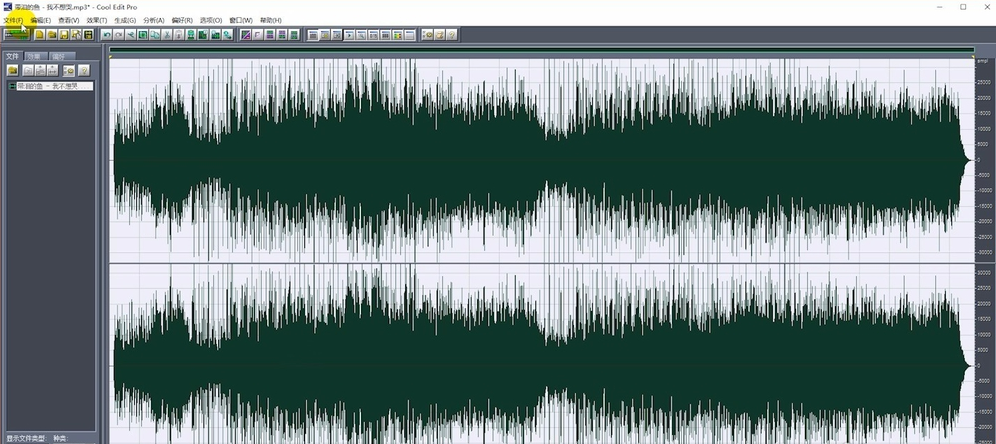Open Settings via the gear toolbar icon

pos(429,35)
